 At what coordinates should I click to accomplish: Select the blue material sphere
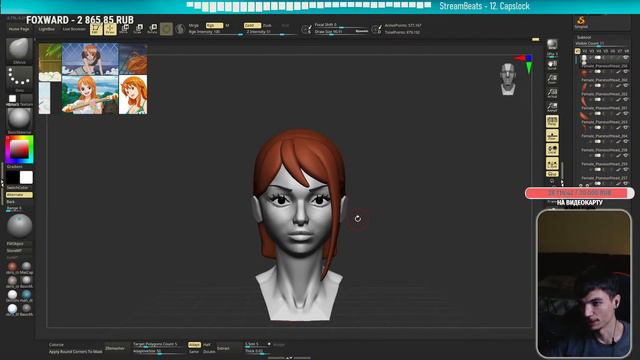[x=26, y=294]
